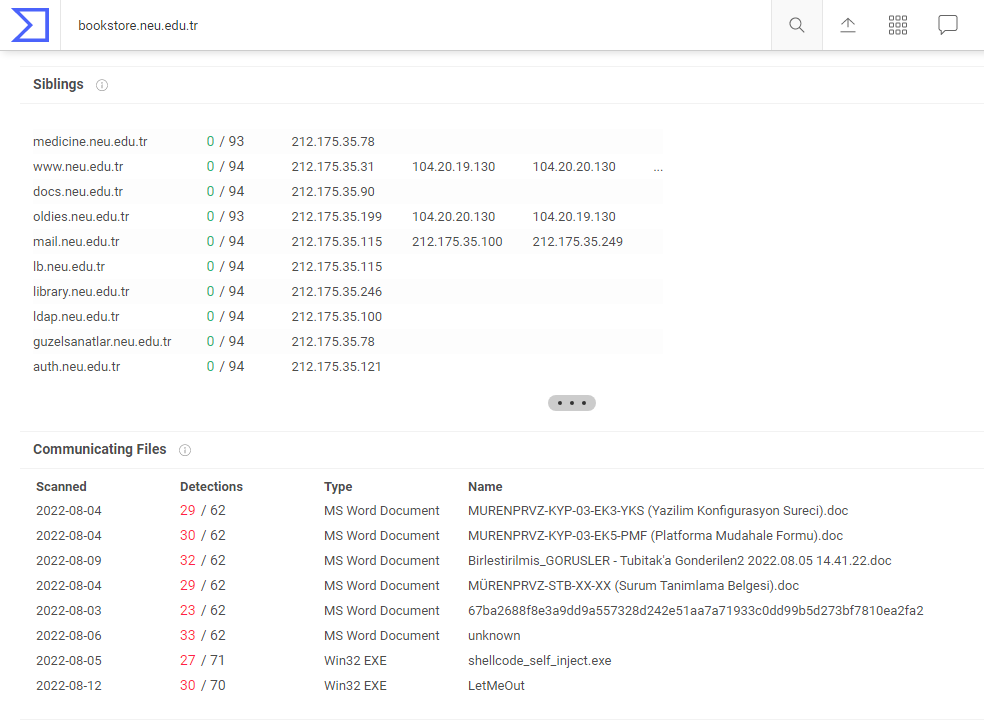Expand extra IPs ellipsis on www.neu.edu.tr row
984x725 pixels.
[x=658, y=168]
